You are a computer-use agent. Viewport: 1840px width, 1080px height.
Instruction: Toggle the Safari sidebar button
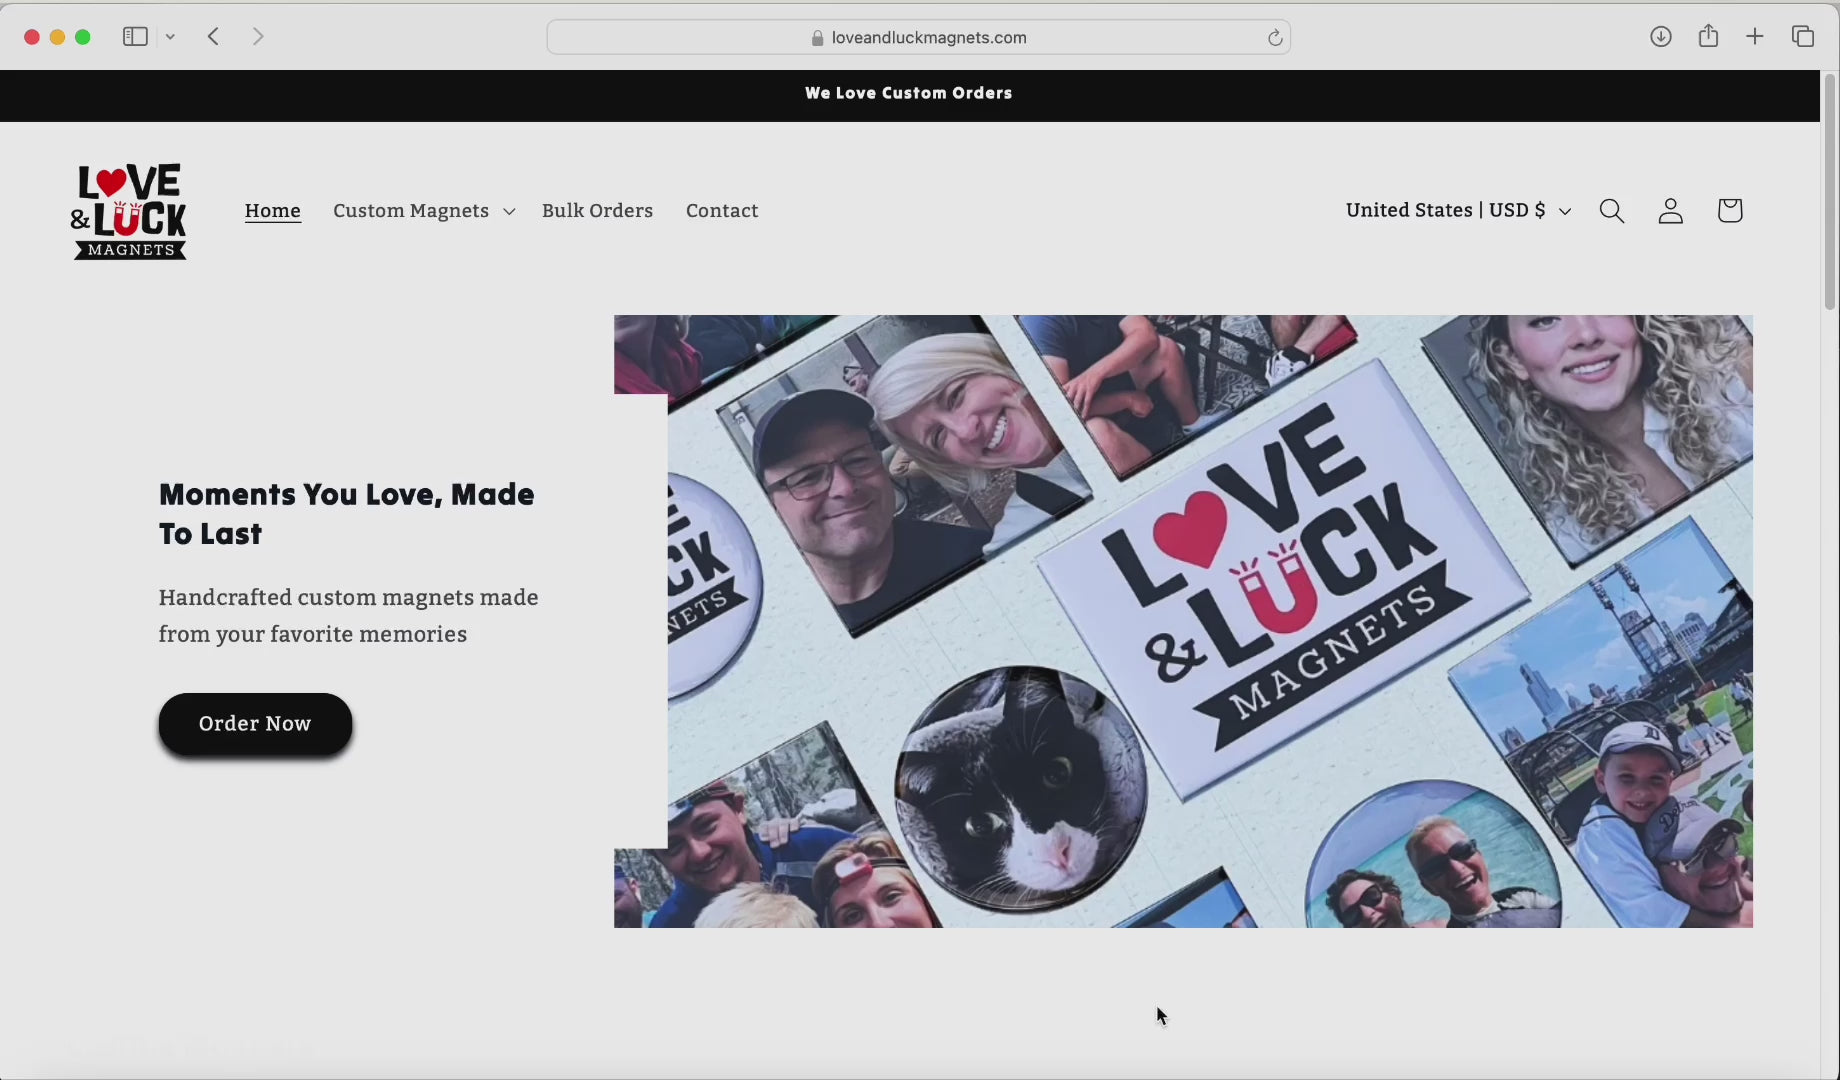(x=135, y=37)
